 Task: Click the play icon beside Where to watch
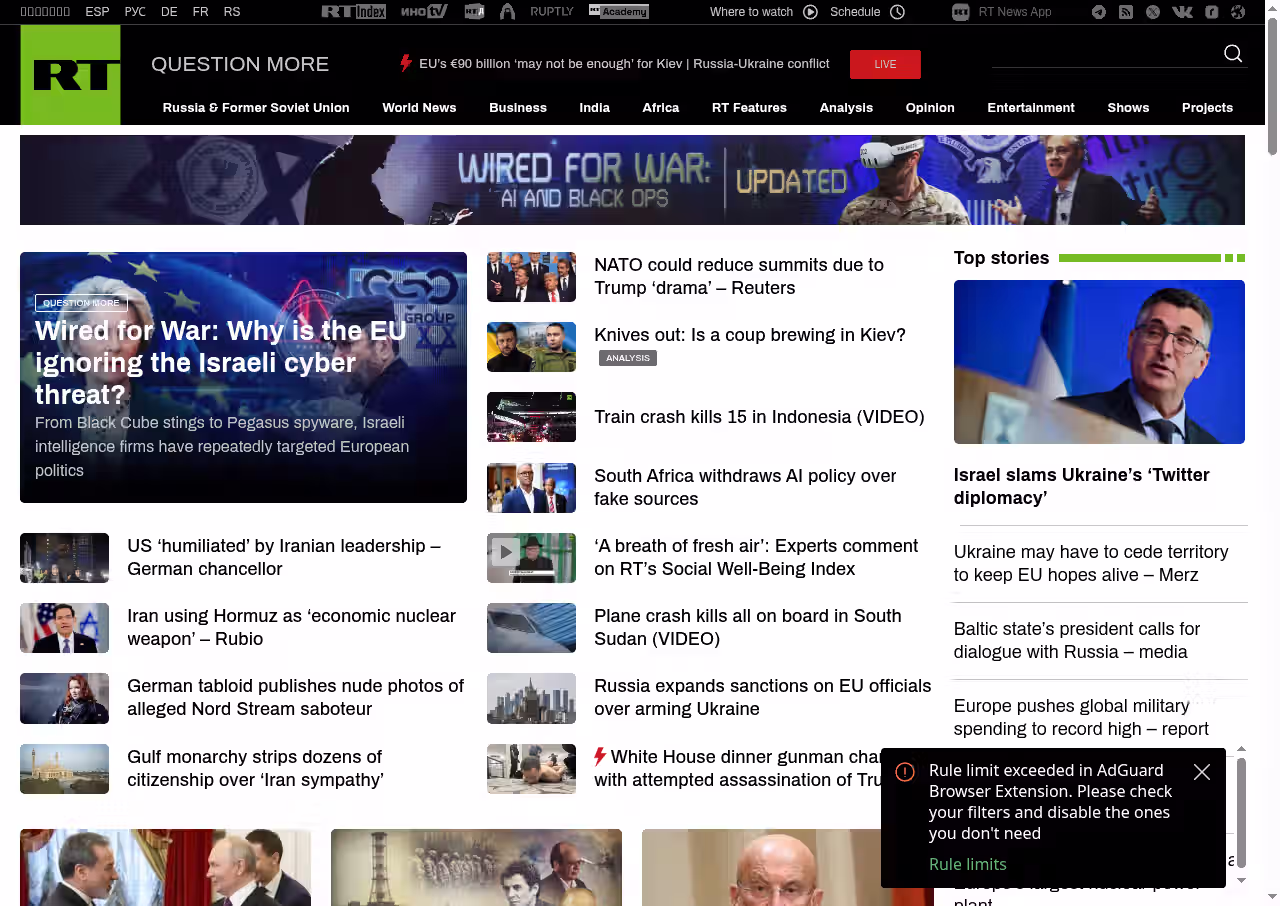(x=810, y=12)
